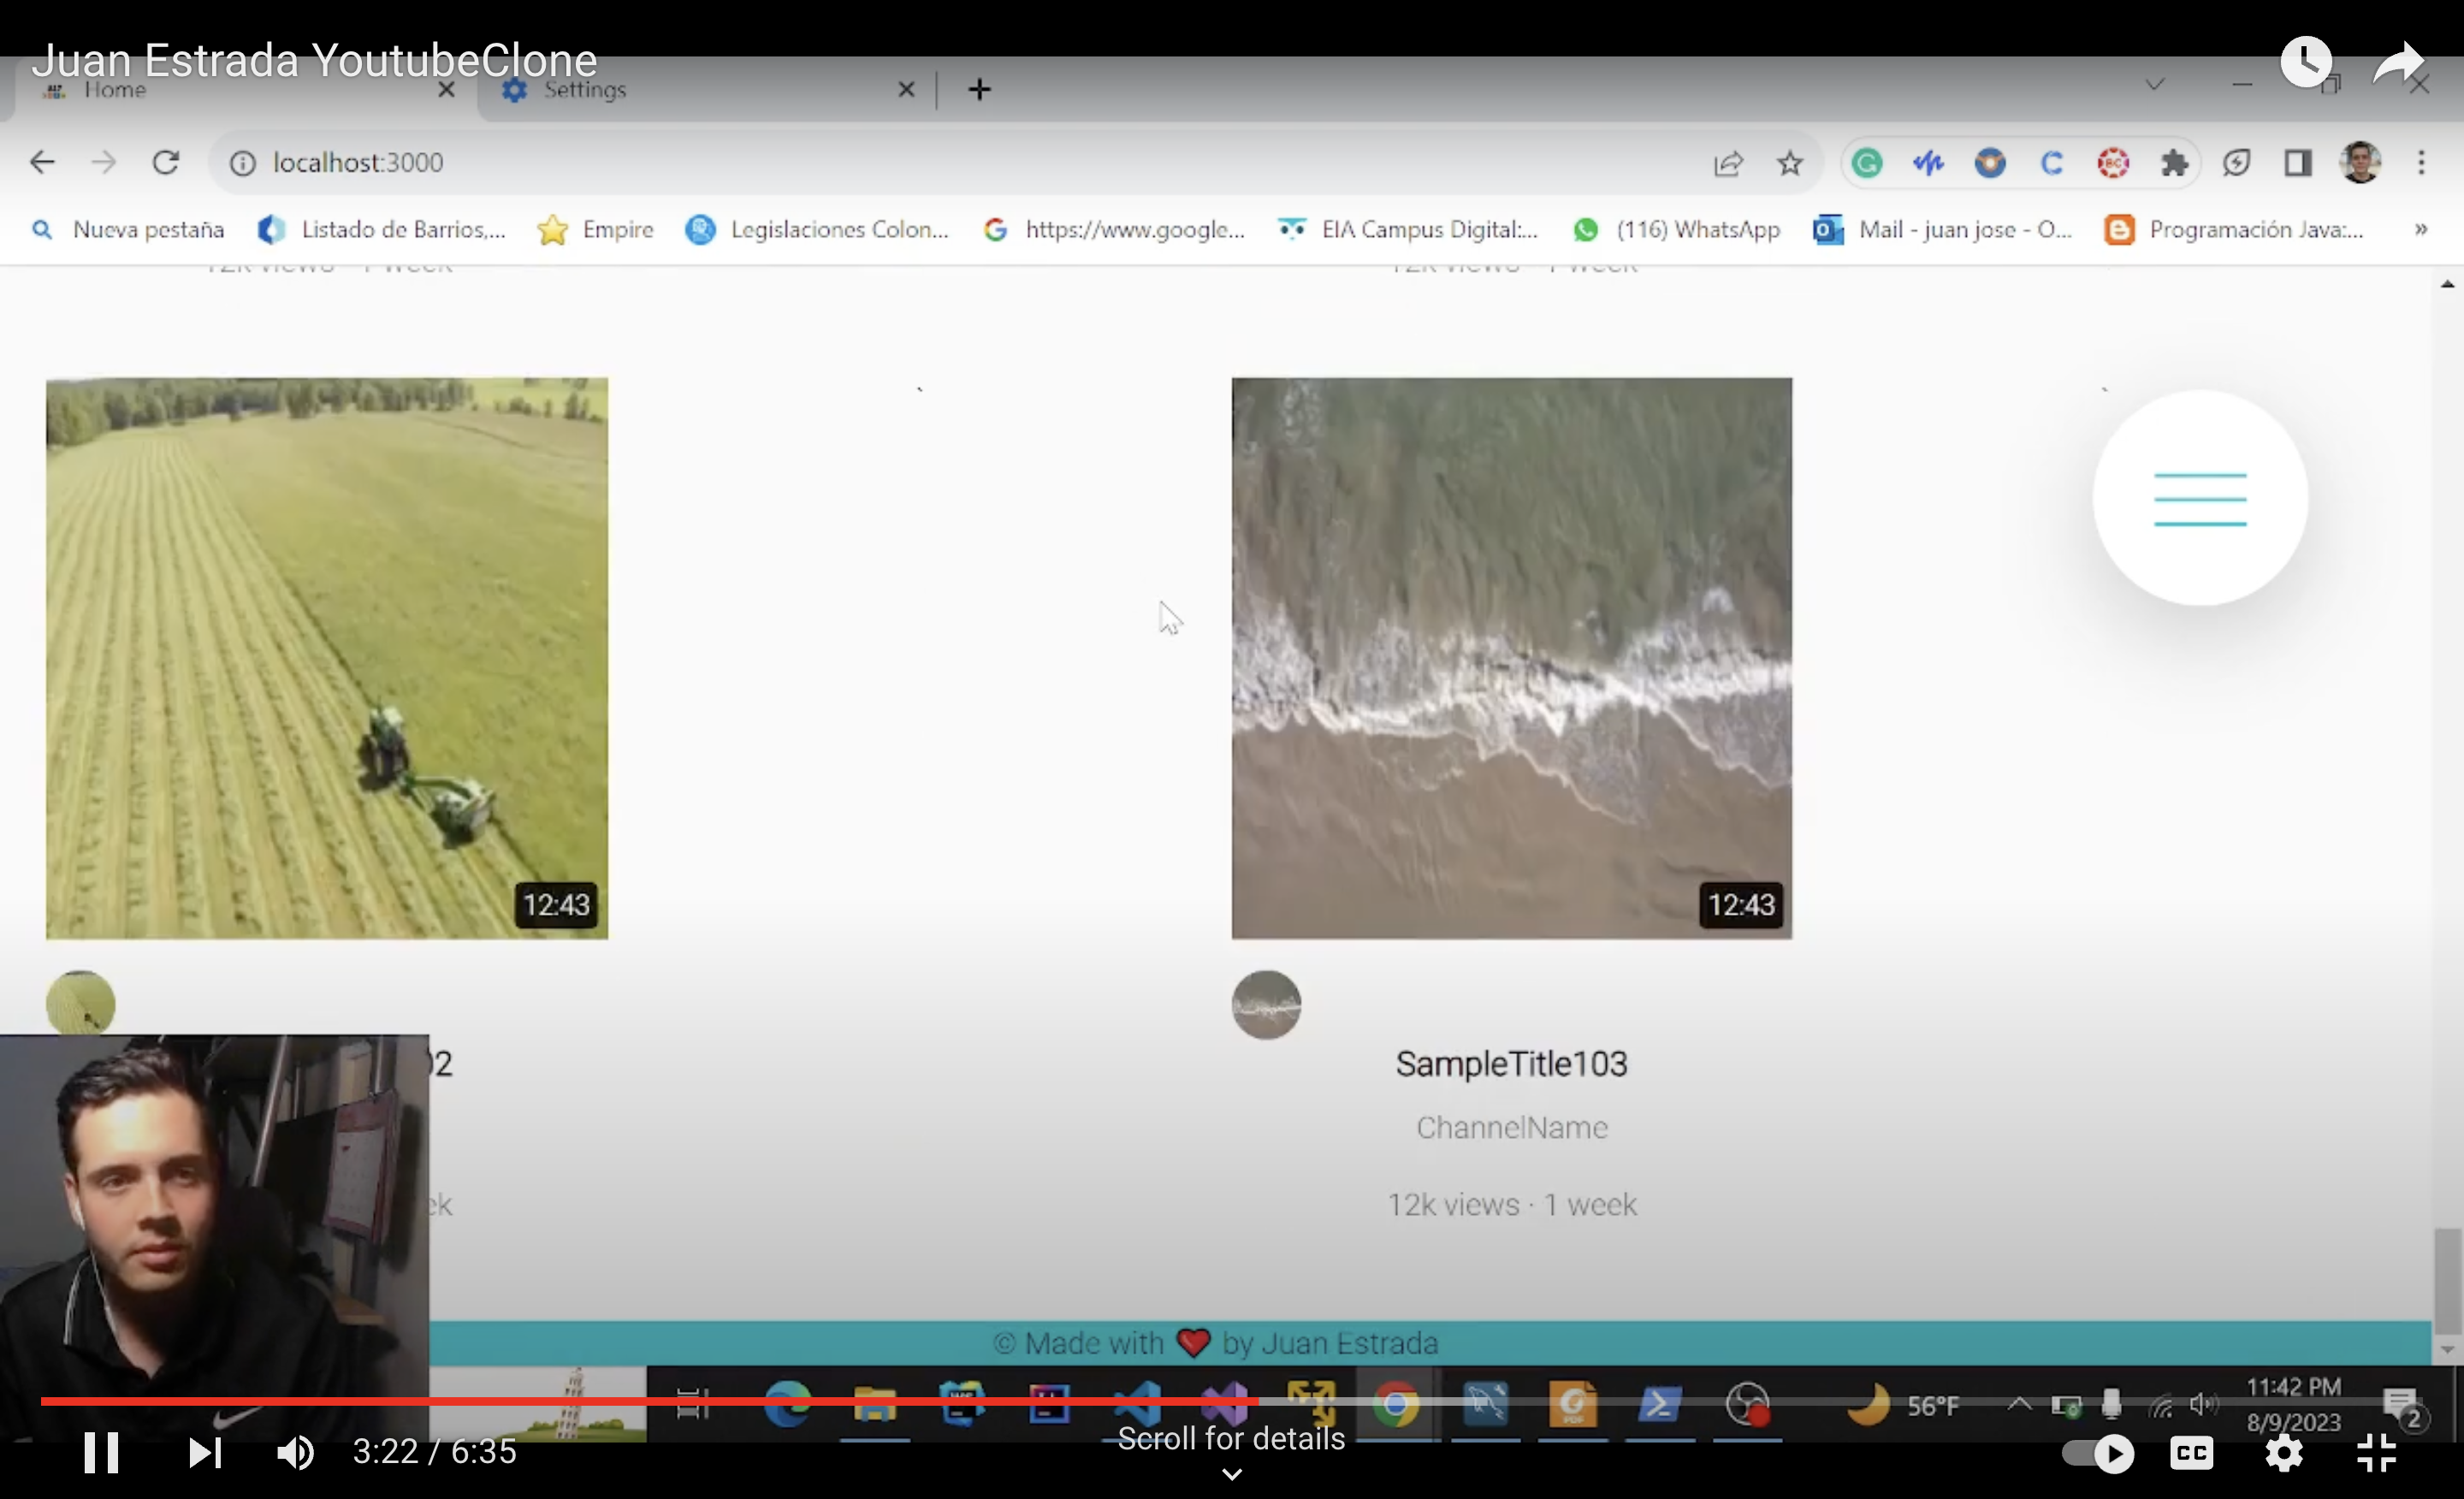The height and width of the screenshot is (1499, 2464).
Task: Click the Share arrow icon
Action: (x=2398, y=62)
